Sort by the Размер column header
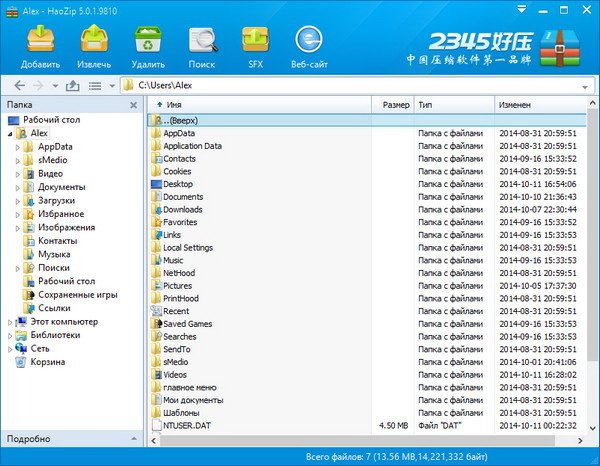Viewport: 600px width, 466px height. click(393, 105)
